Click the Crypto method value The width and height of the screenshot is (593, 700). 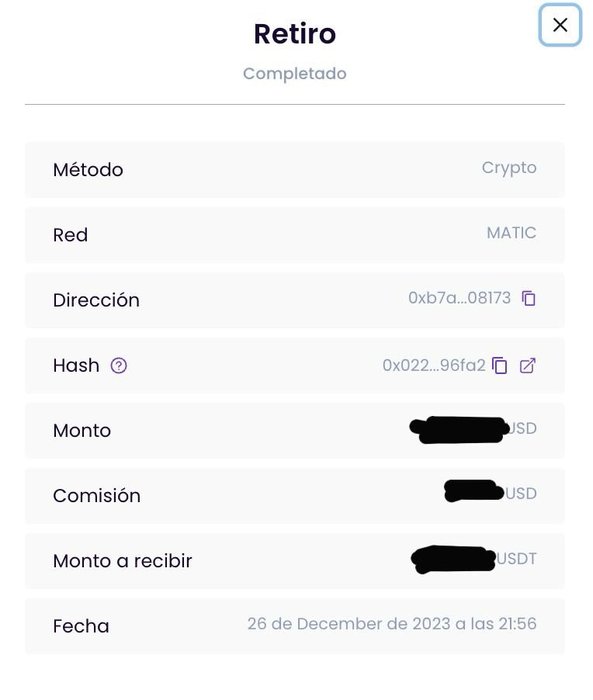tap(509, 168)
